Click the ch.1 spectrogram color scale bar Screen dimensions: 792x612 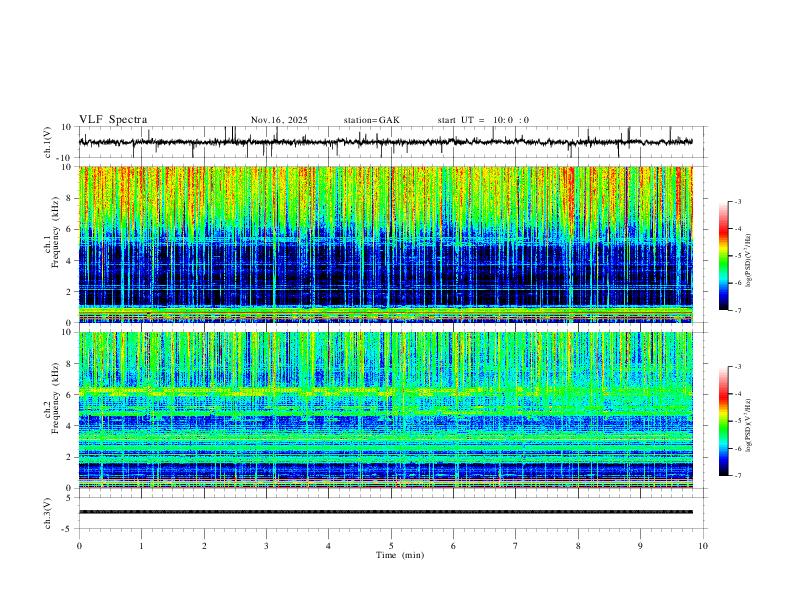click(x=723, y=256)
